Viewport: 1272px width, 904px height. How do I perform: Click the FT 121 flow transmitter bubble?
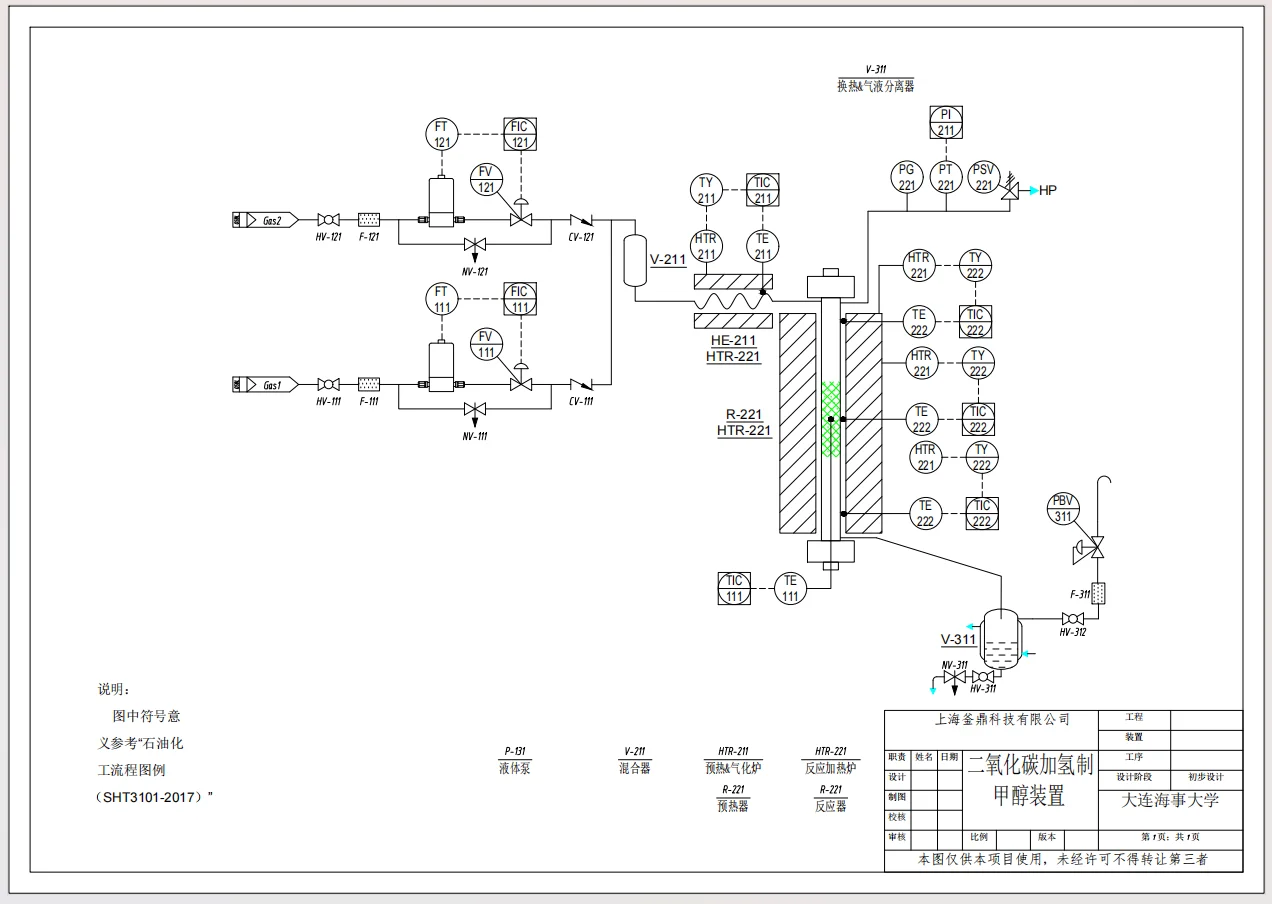tap(442, 134)
